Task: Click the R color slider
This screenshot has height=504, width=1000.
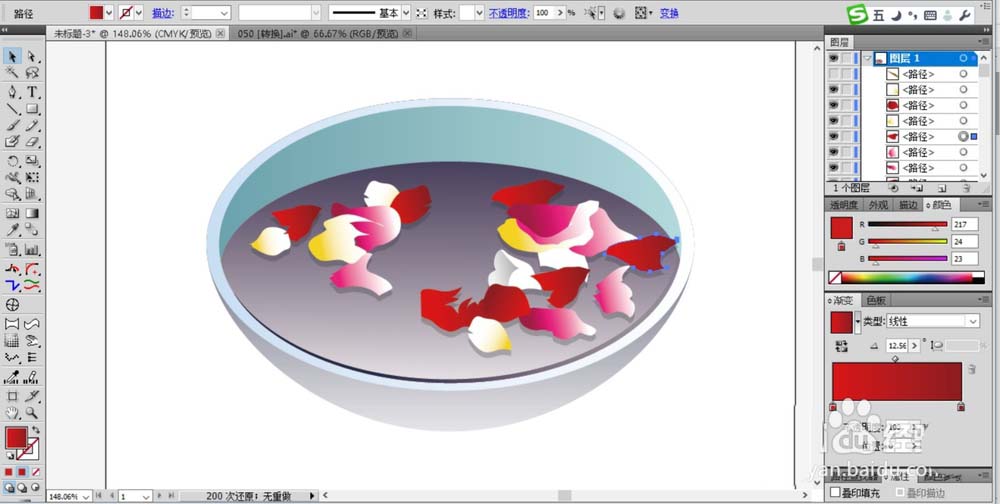Action: tap(908, 225)
